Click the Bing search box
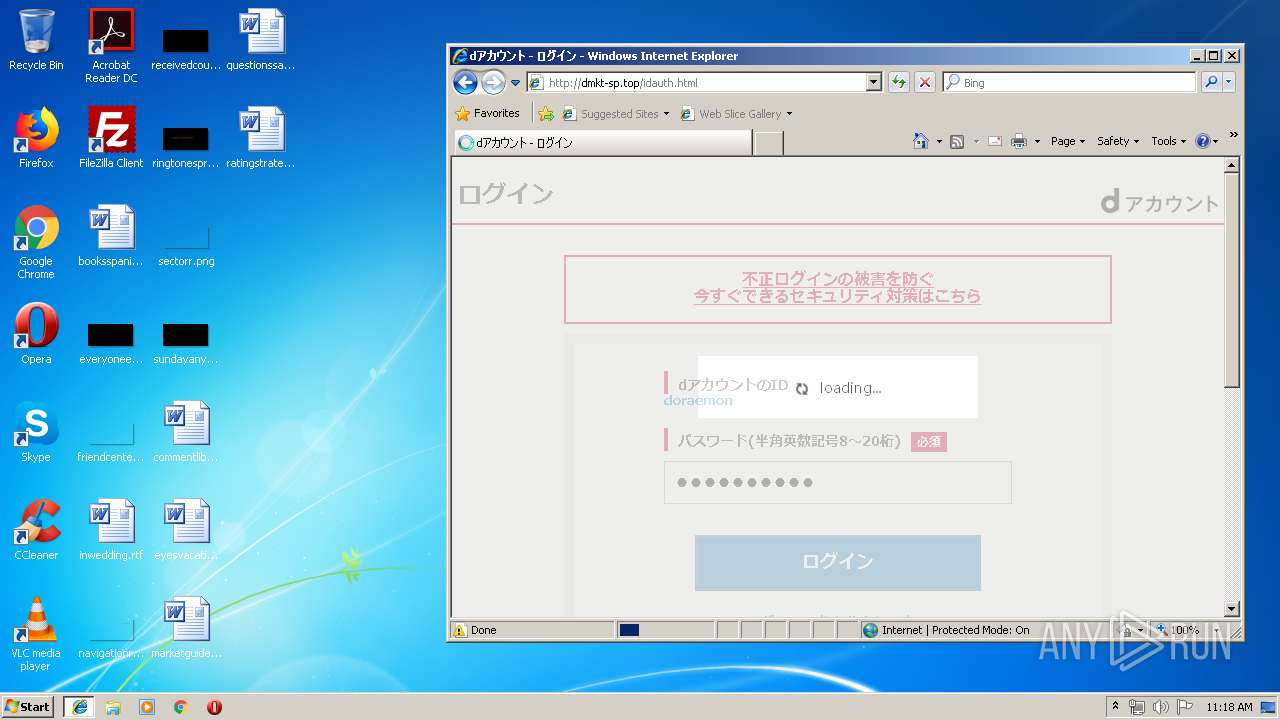The height and width of the screenshot is (720, 1280). [1069, 82]
